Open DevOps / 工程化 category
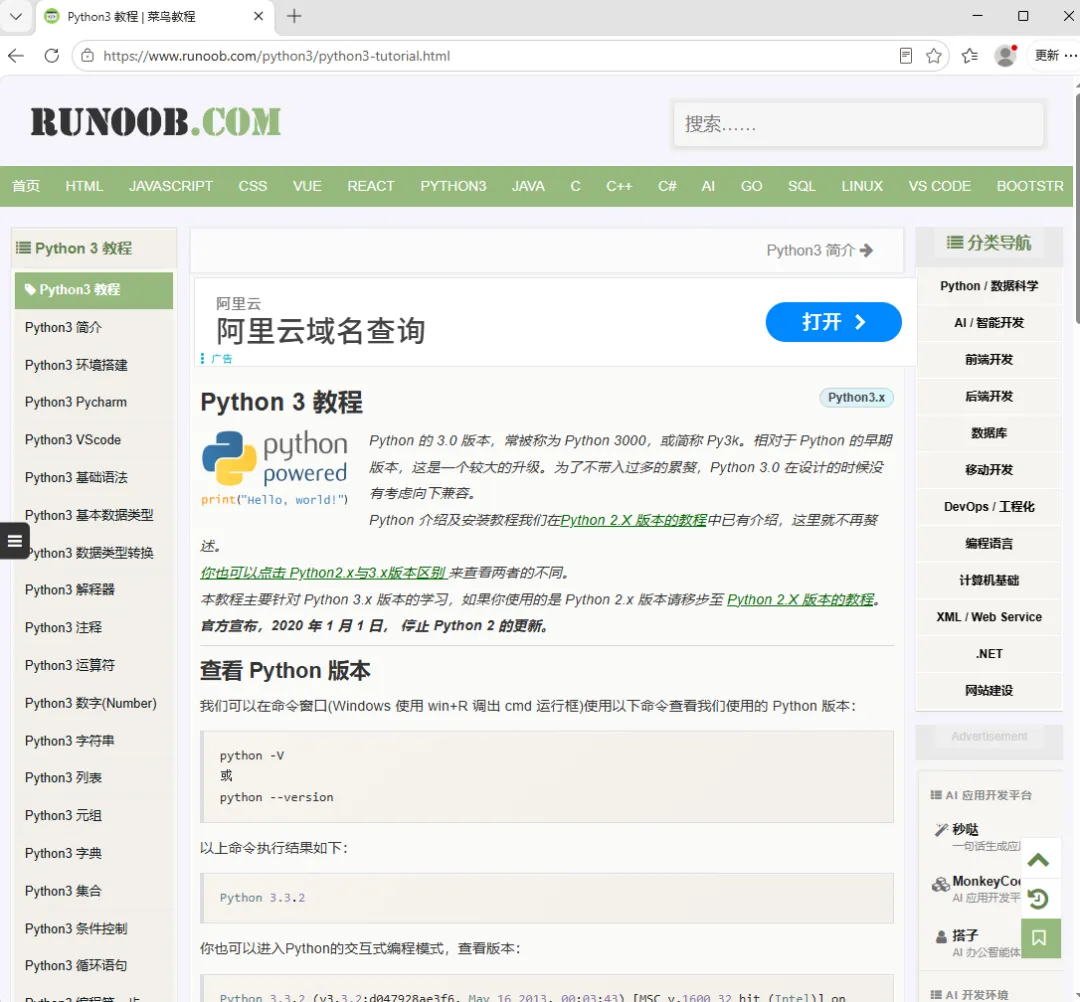Image resolution: width=1080 pixels, height=1002 pixels. [x=989, y=507]
